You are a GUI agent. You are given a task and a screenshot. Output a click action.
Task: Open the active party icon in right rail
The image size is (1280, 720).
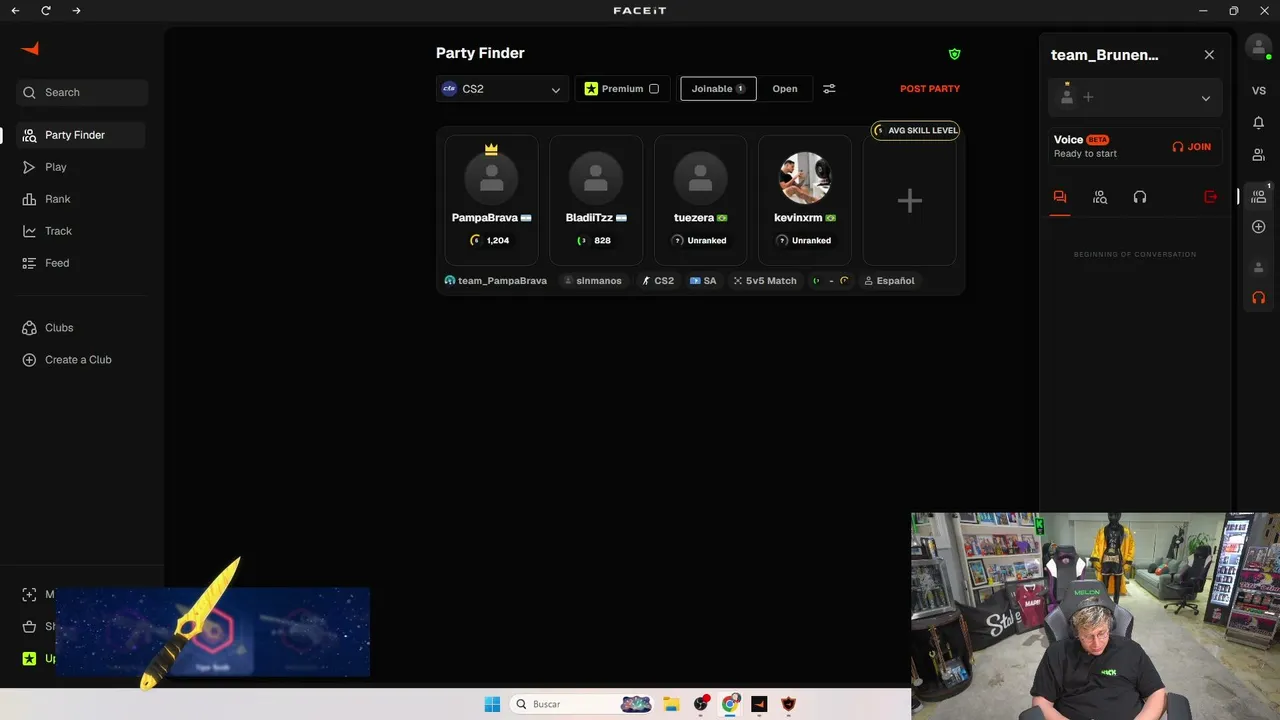pos(1259,197)
